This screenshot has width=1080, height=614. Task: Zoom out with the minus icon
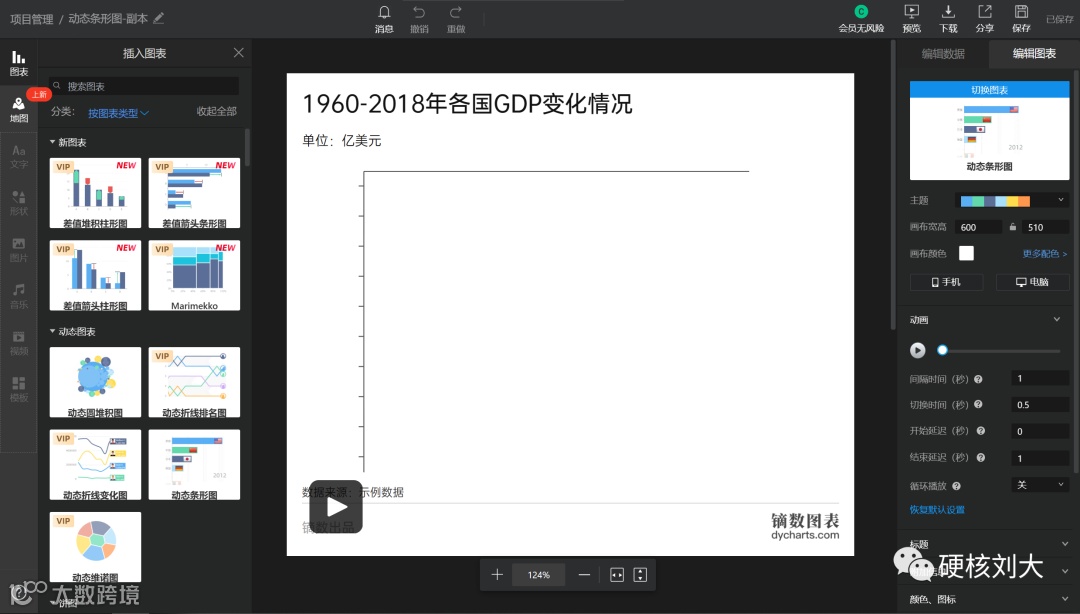(x=584, y=575)
